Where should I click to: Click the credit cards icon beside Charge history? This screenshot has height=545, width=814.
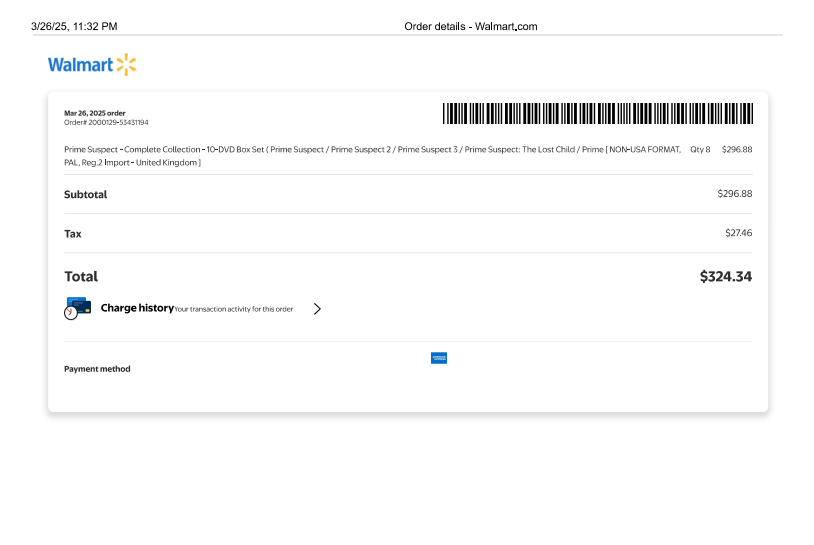[x=78, y=307]
